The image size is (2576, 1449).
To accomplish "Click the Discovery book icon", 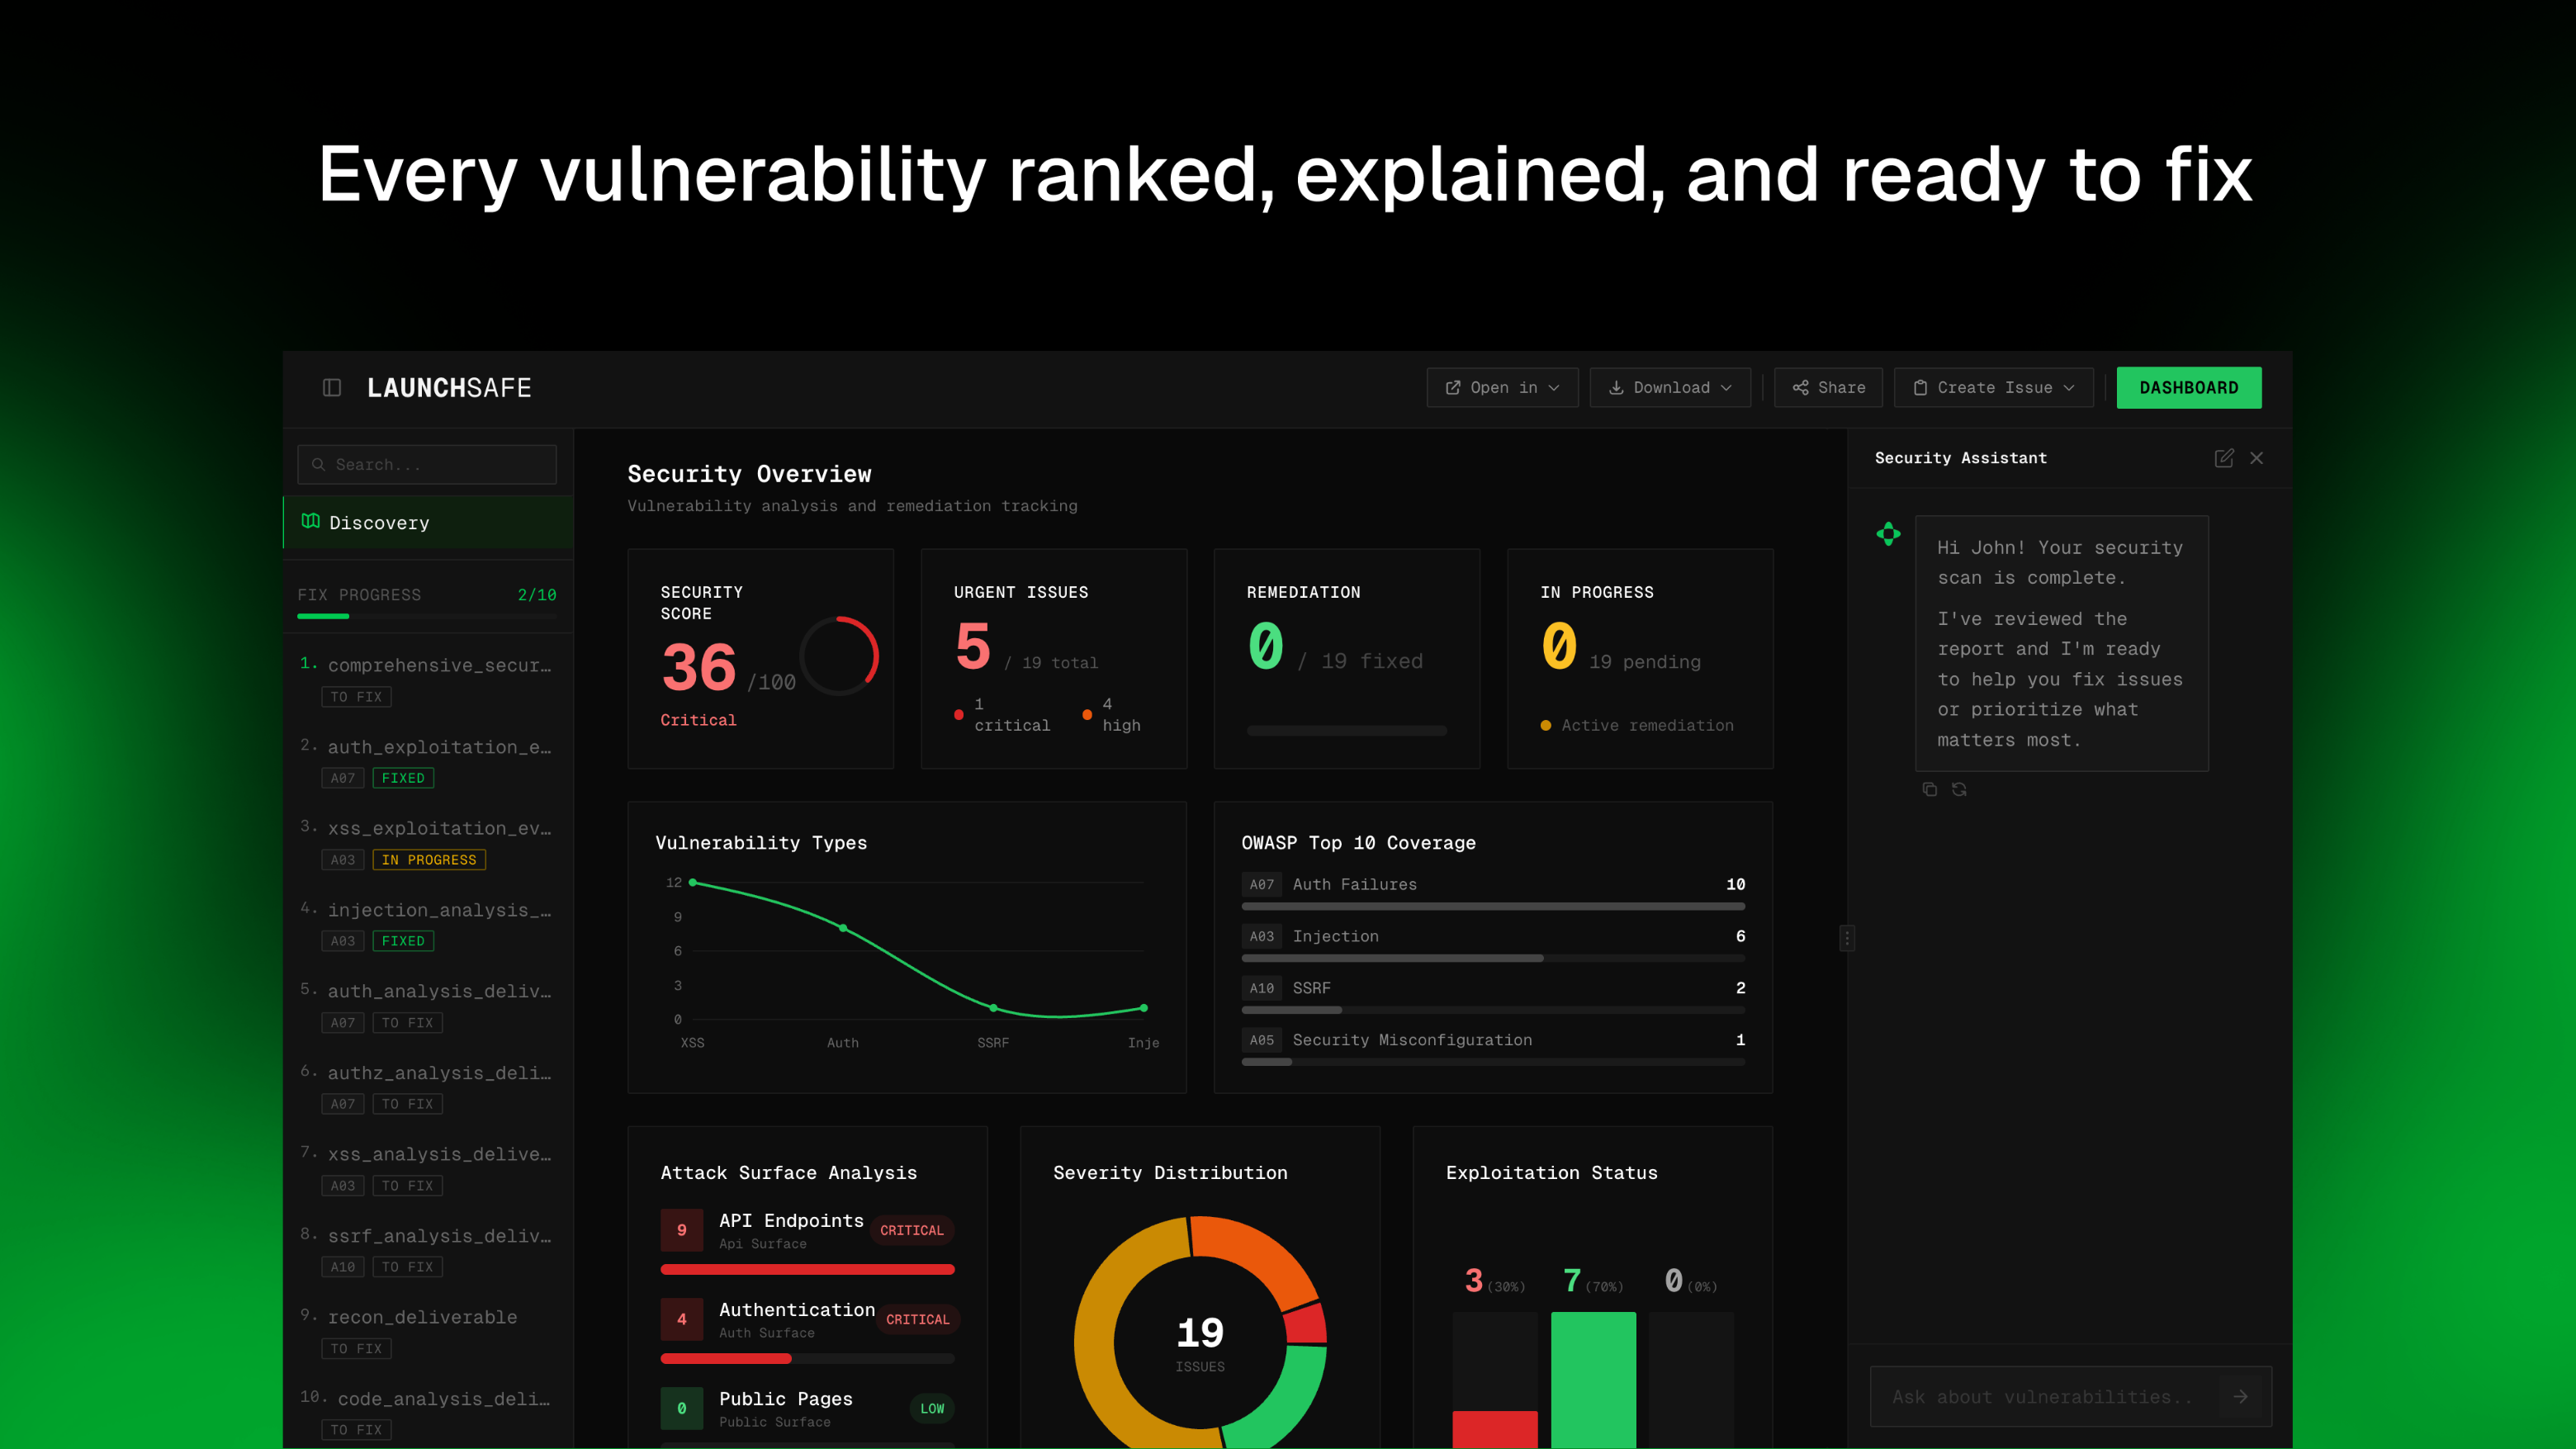I will pos(311,521).
